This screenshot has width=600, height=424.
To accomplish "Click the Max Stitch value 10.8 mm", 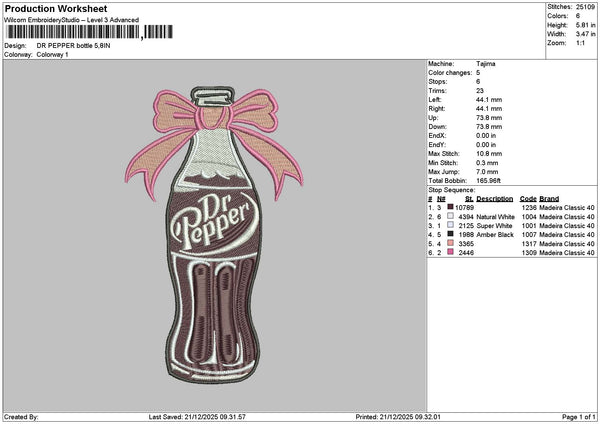I will 489,154.
